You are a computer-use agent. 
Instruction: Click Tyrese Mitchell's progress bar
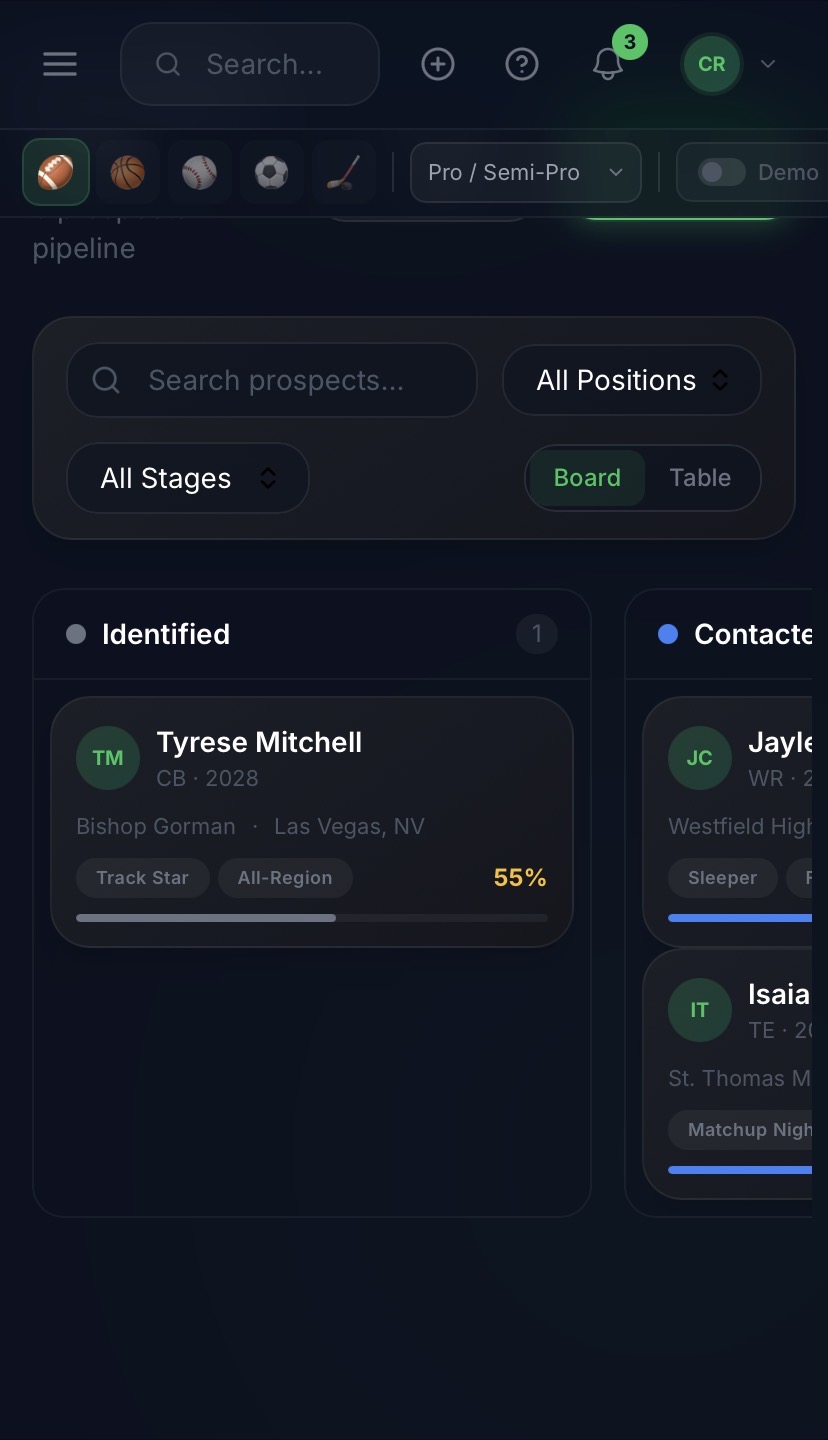pyautogui.click(x=311, y=917)
